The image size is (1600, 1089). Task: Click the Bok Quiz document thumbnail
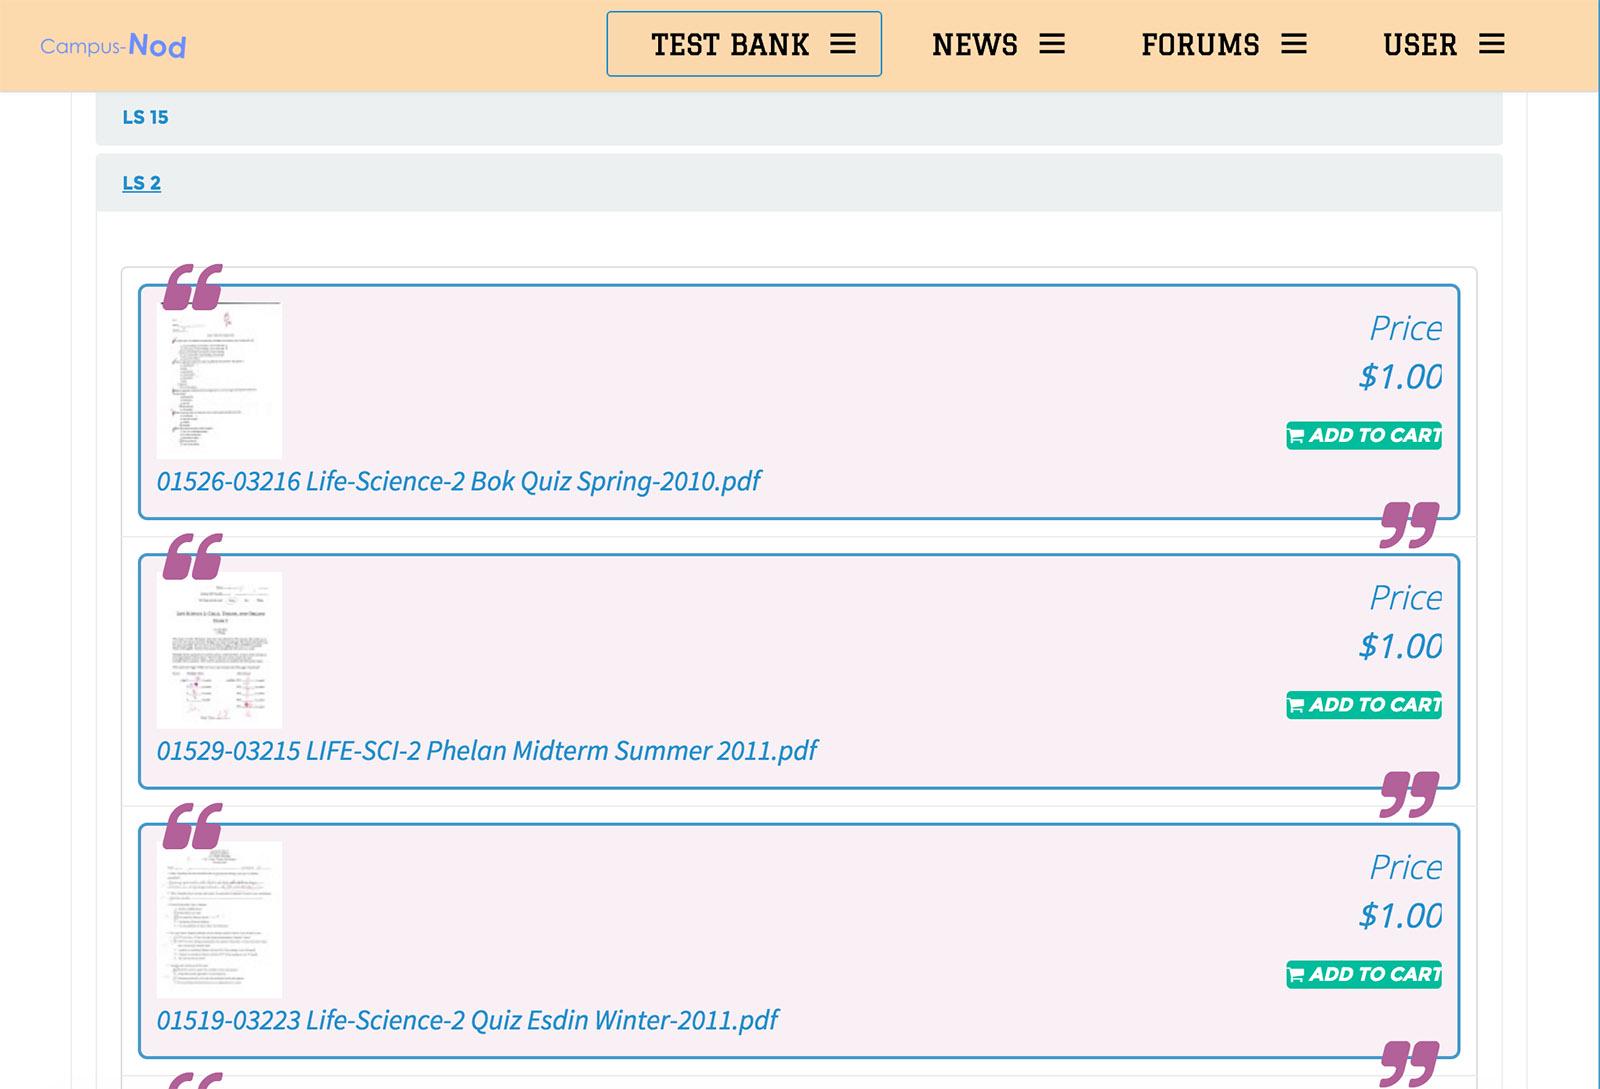tap(219, 380)
